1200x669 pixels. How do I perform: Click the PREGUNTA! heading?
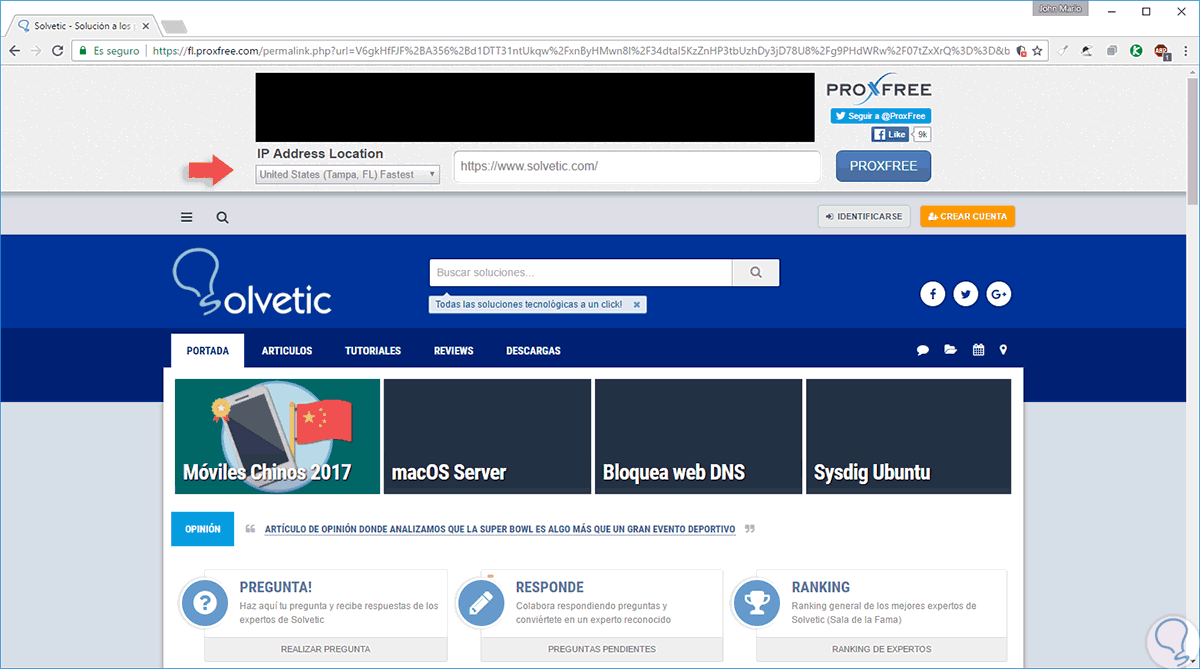point(276,587)
